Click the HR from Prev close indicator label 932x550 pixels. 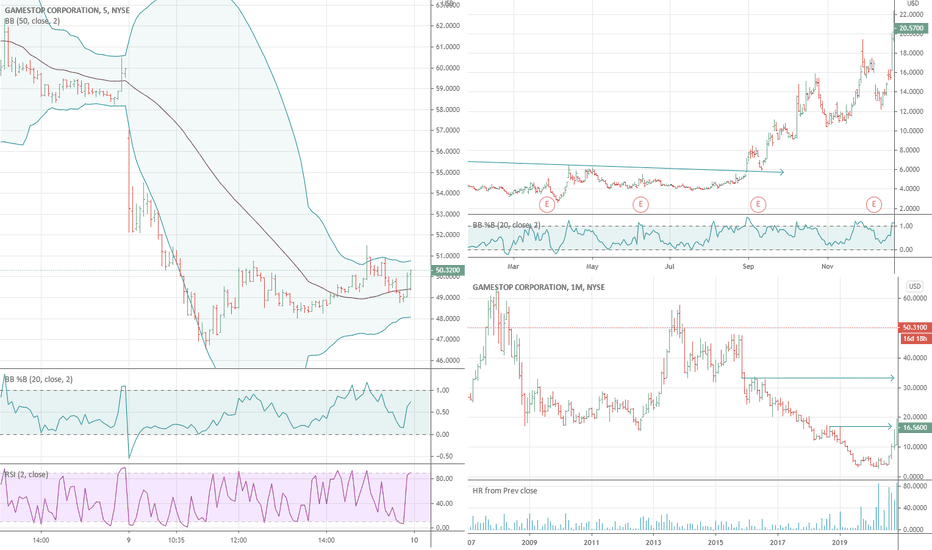[x=505, y=491]
